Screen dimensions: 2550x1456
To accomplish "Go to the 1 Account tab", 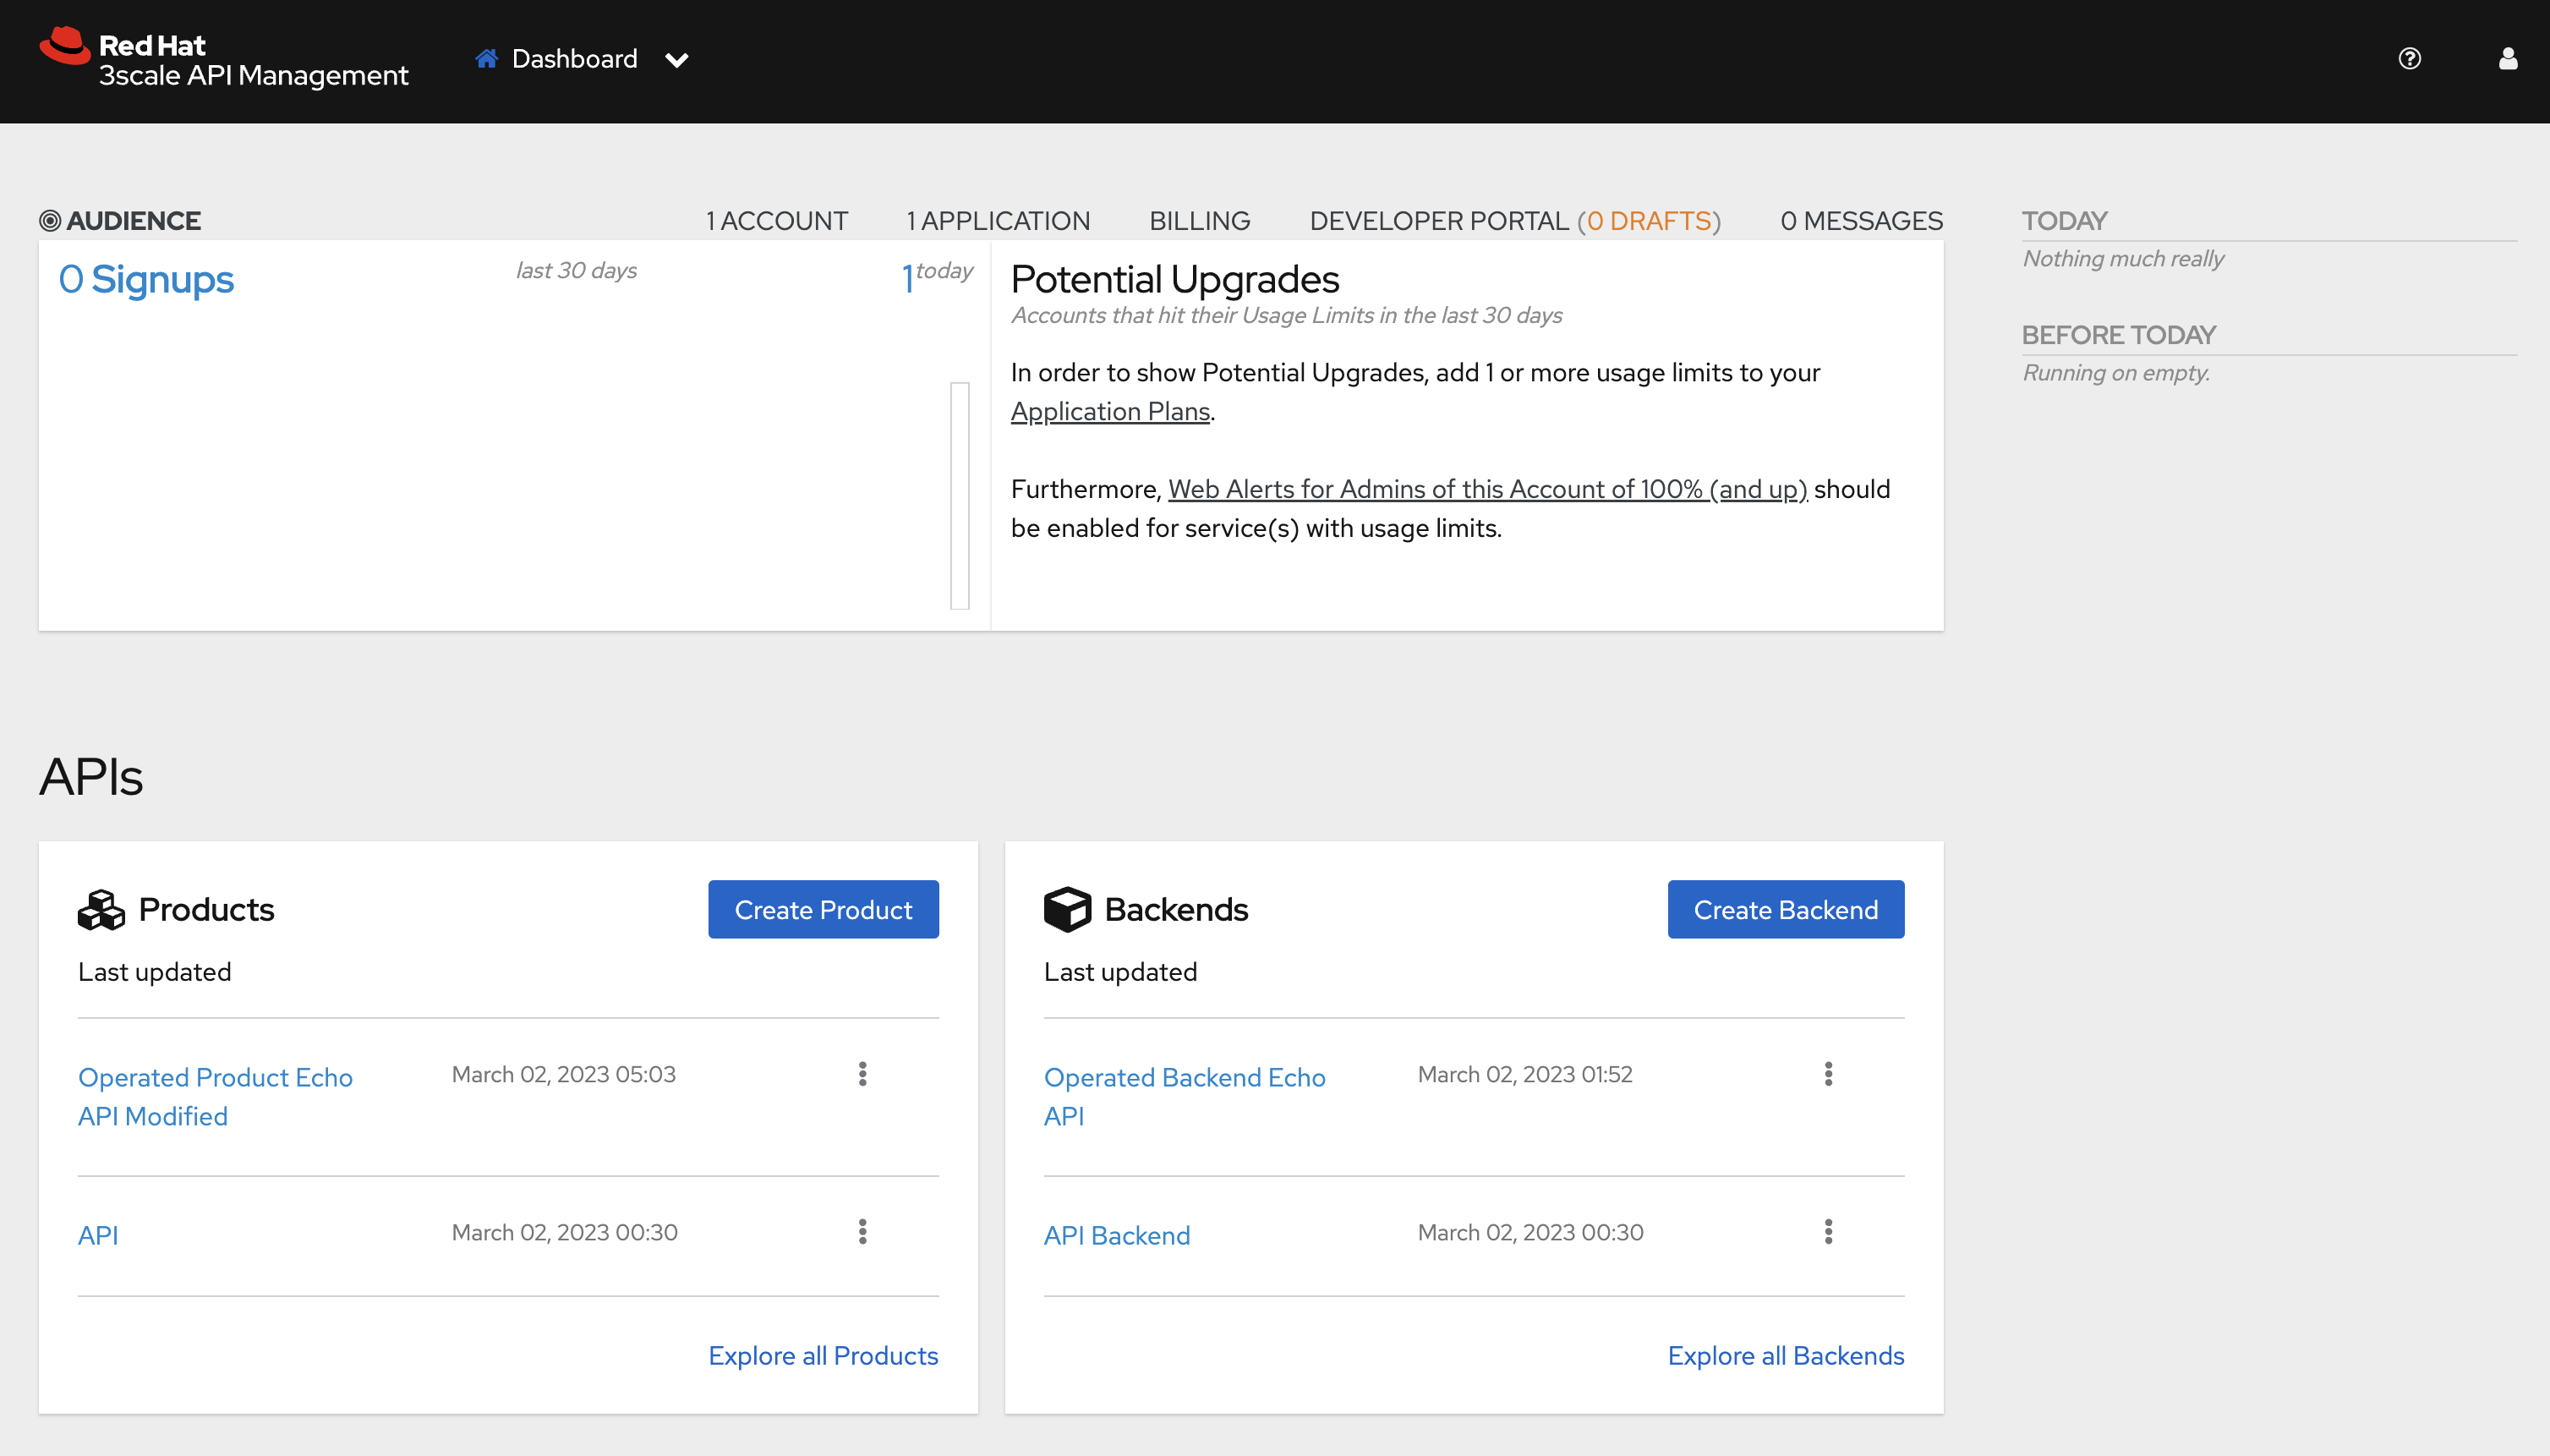I will 776,220.
